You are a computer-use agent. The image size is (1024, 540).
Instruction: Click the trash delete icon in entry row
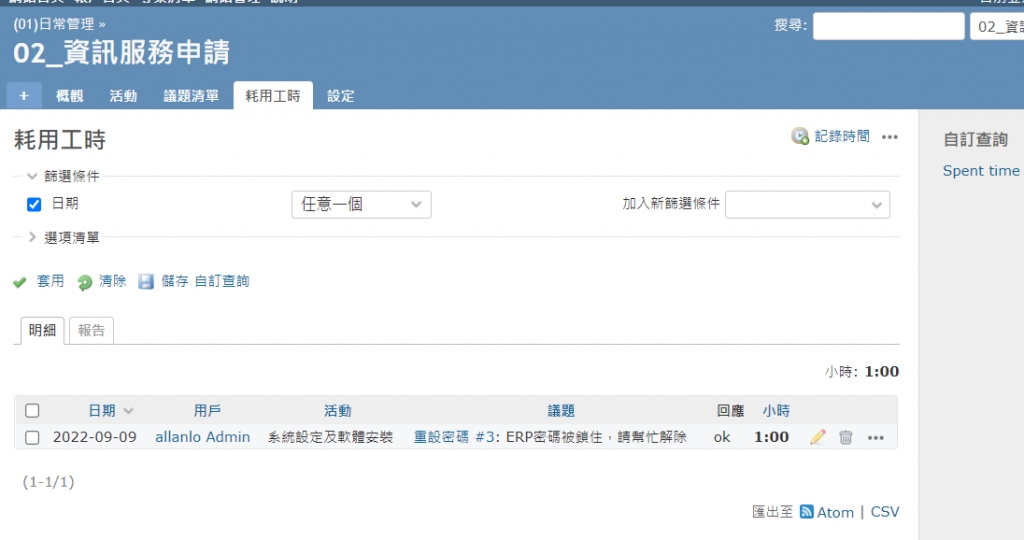pos(846,437)
